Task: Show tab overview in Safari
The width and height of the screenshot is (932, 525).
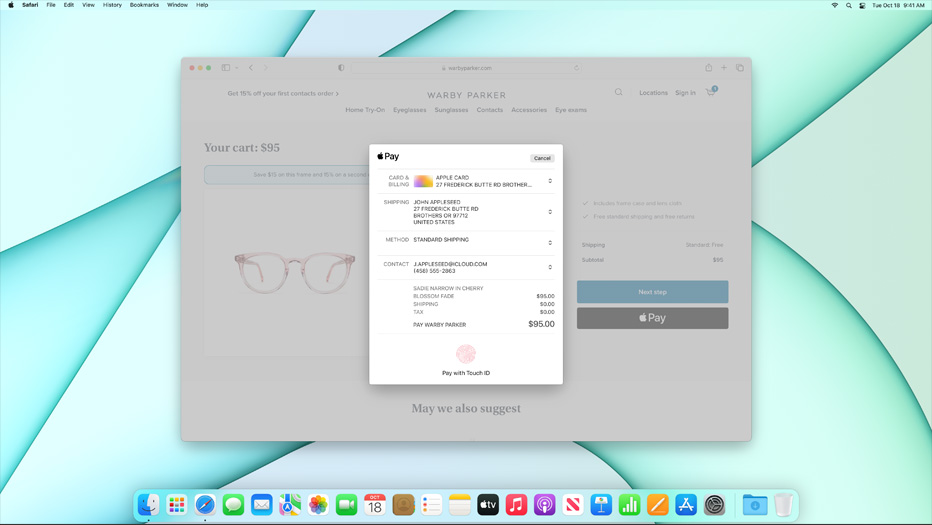Action: [740, 68]
